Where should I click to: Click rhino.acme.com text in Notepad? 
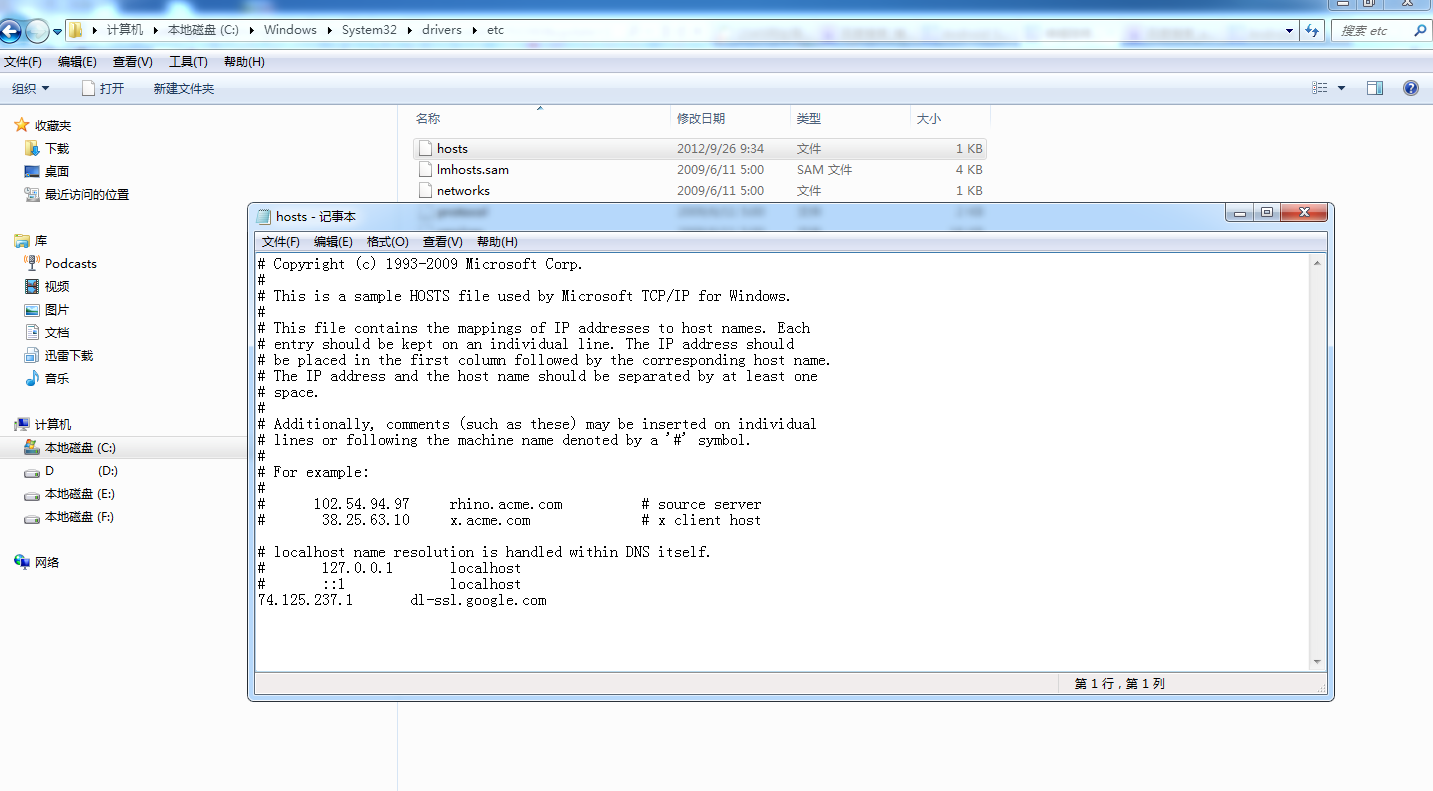(x=506, y=504)
